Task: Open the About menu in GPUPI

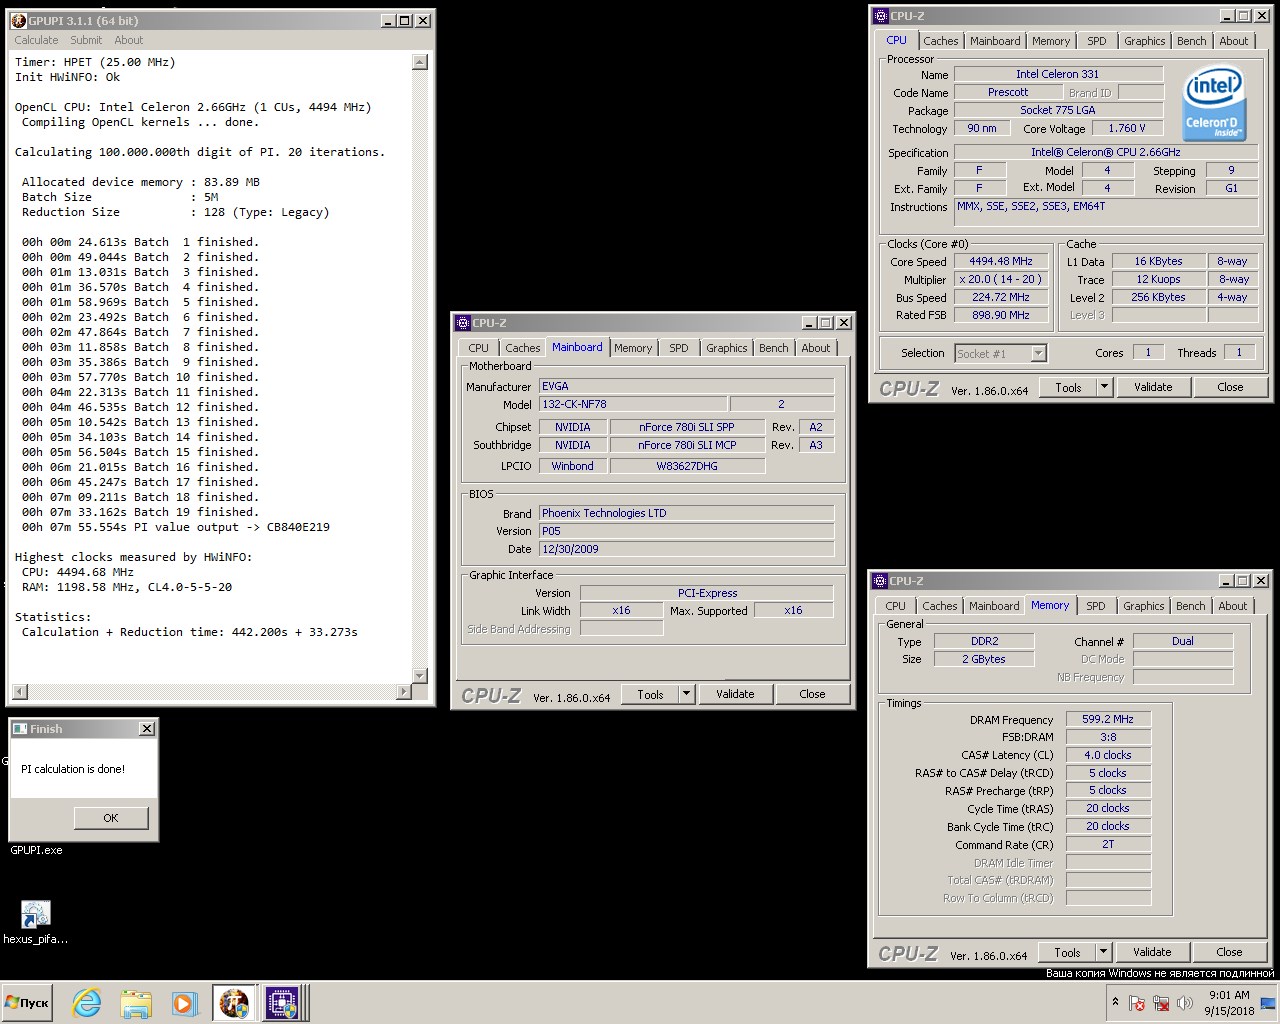Action: coord(128,40)
